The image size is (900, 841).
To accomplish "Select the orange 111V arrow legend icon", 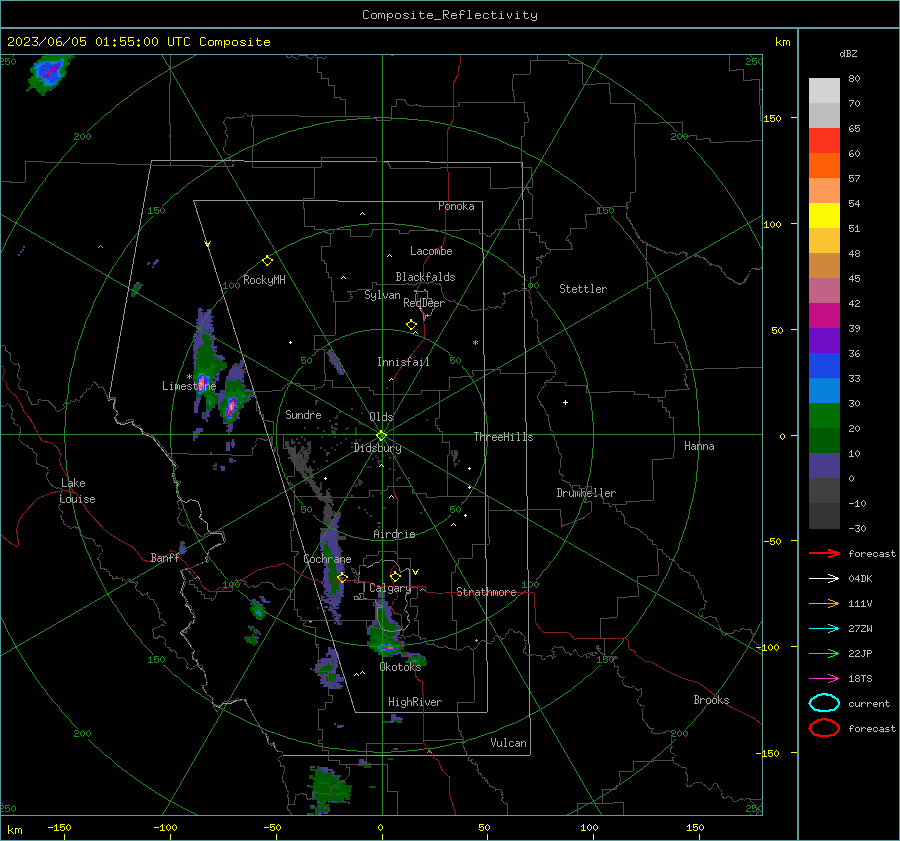I will [824, 603].
